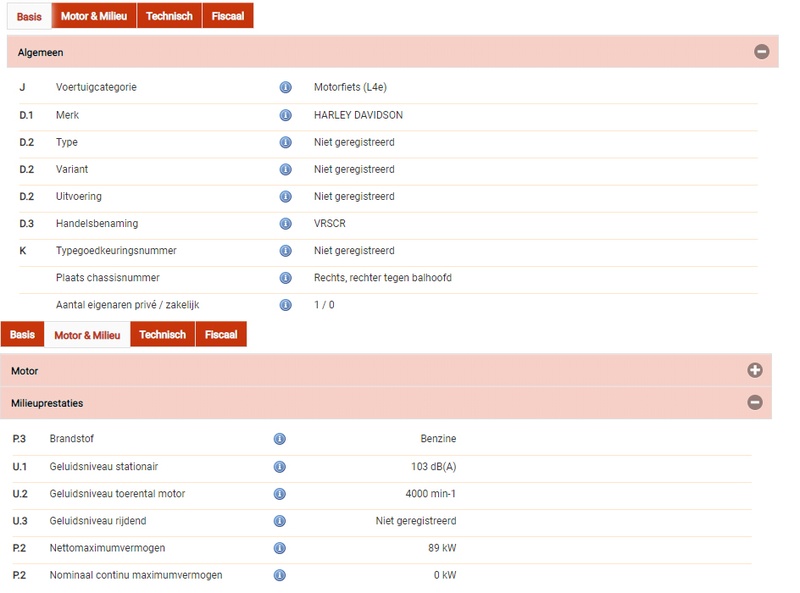
Task: Open info icon for Voertuigcategorie row
Action: 285,87
